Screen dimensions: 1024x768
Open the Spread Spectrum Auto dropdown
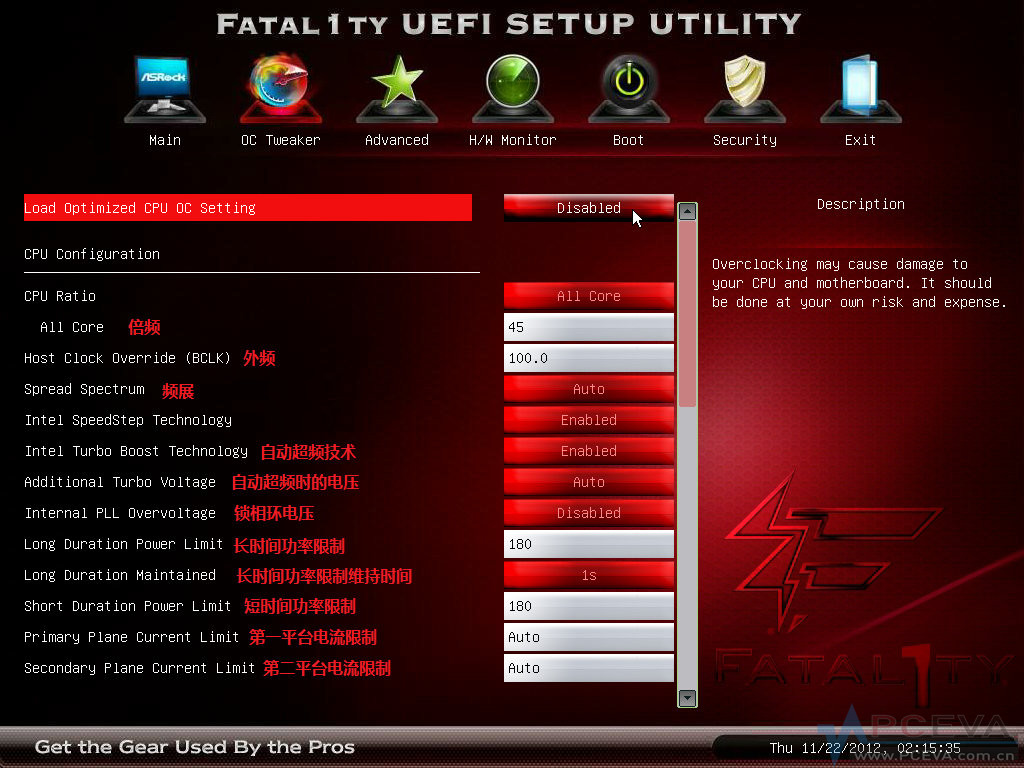pos(588,389)
